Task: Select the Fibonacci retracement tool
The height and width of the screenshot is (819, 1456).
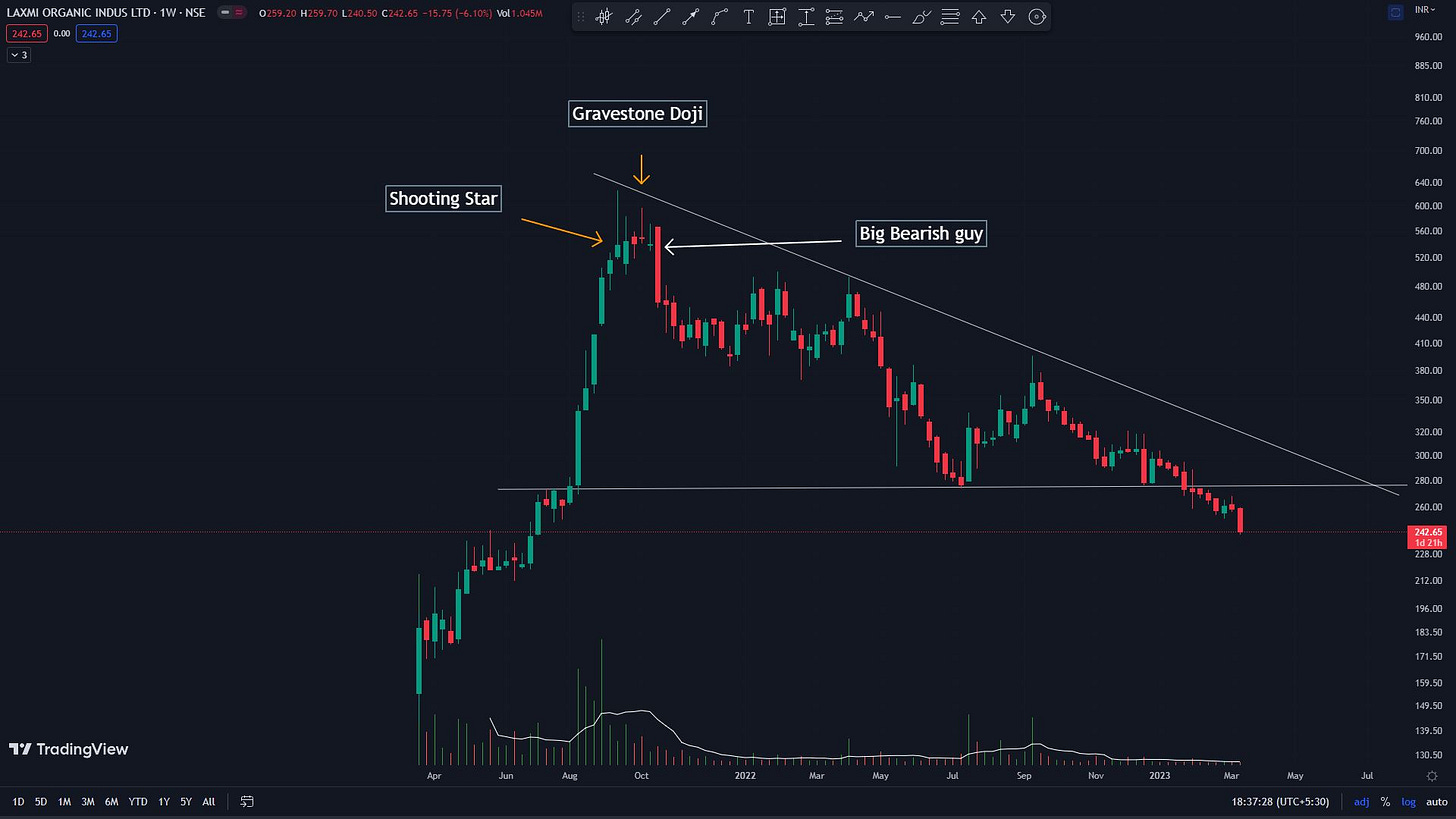Action: (x=835, y=17)
